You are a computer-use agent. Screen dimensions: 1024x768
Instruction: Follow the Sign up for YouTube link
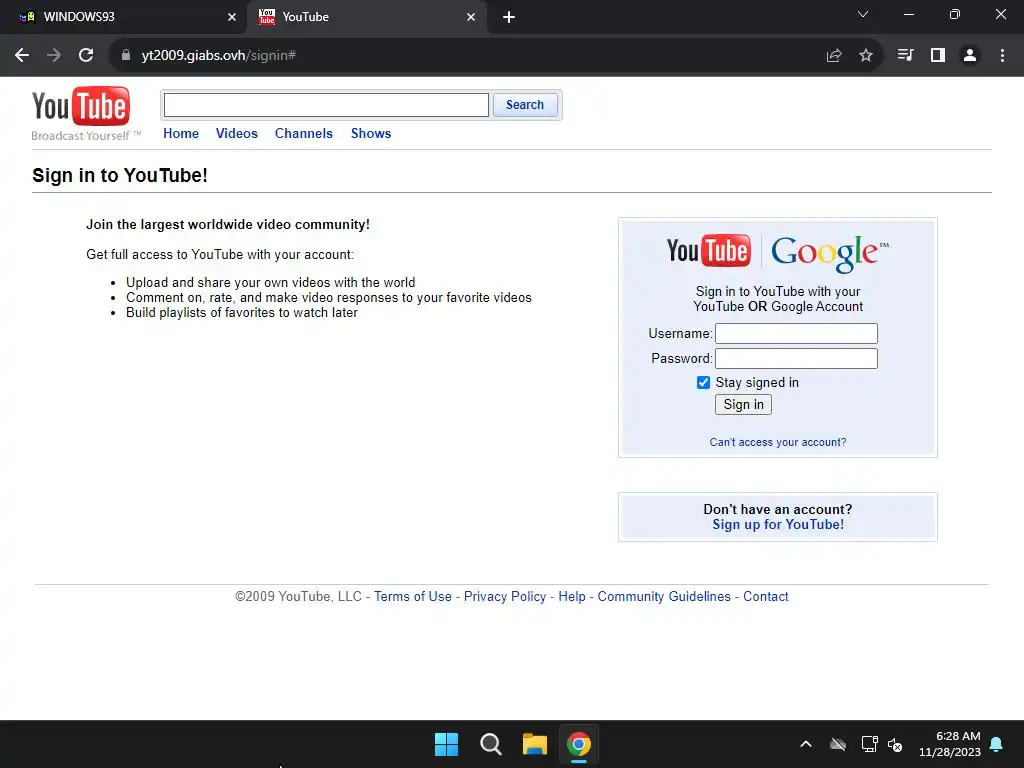click(778, 524)
